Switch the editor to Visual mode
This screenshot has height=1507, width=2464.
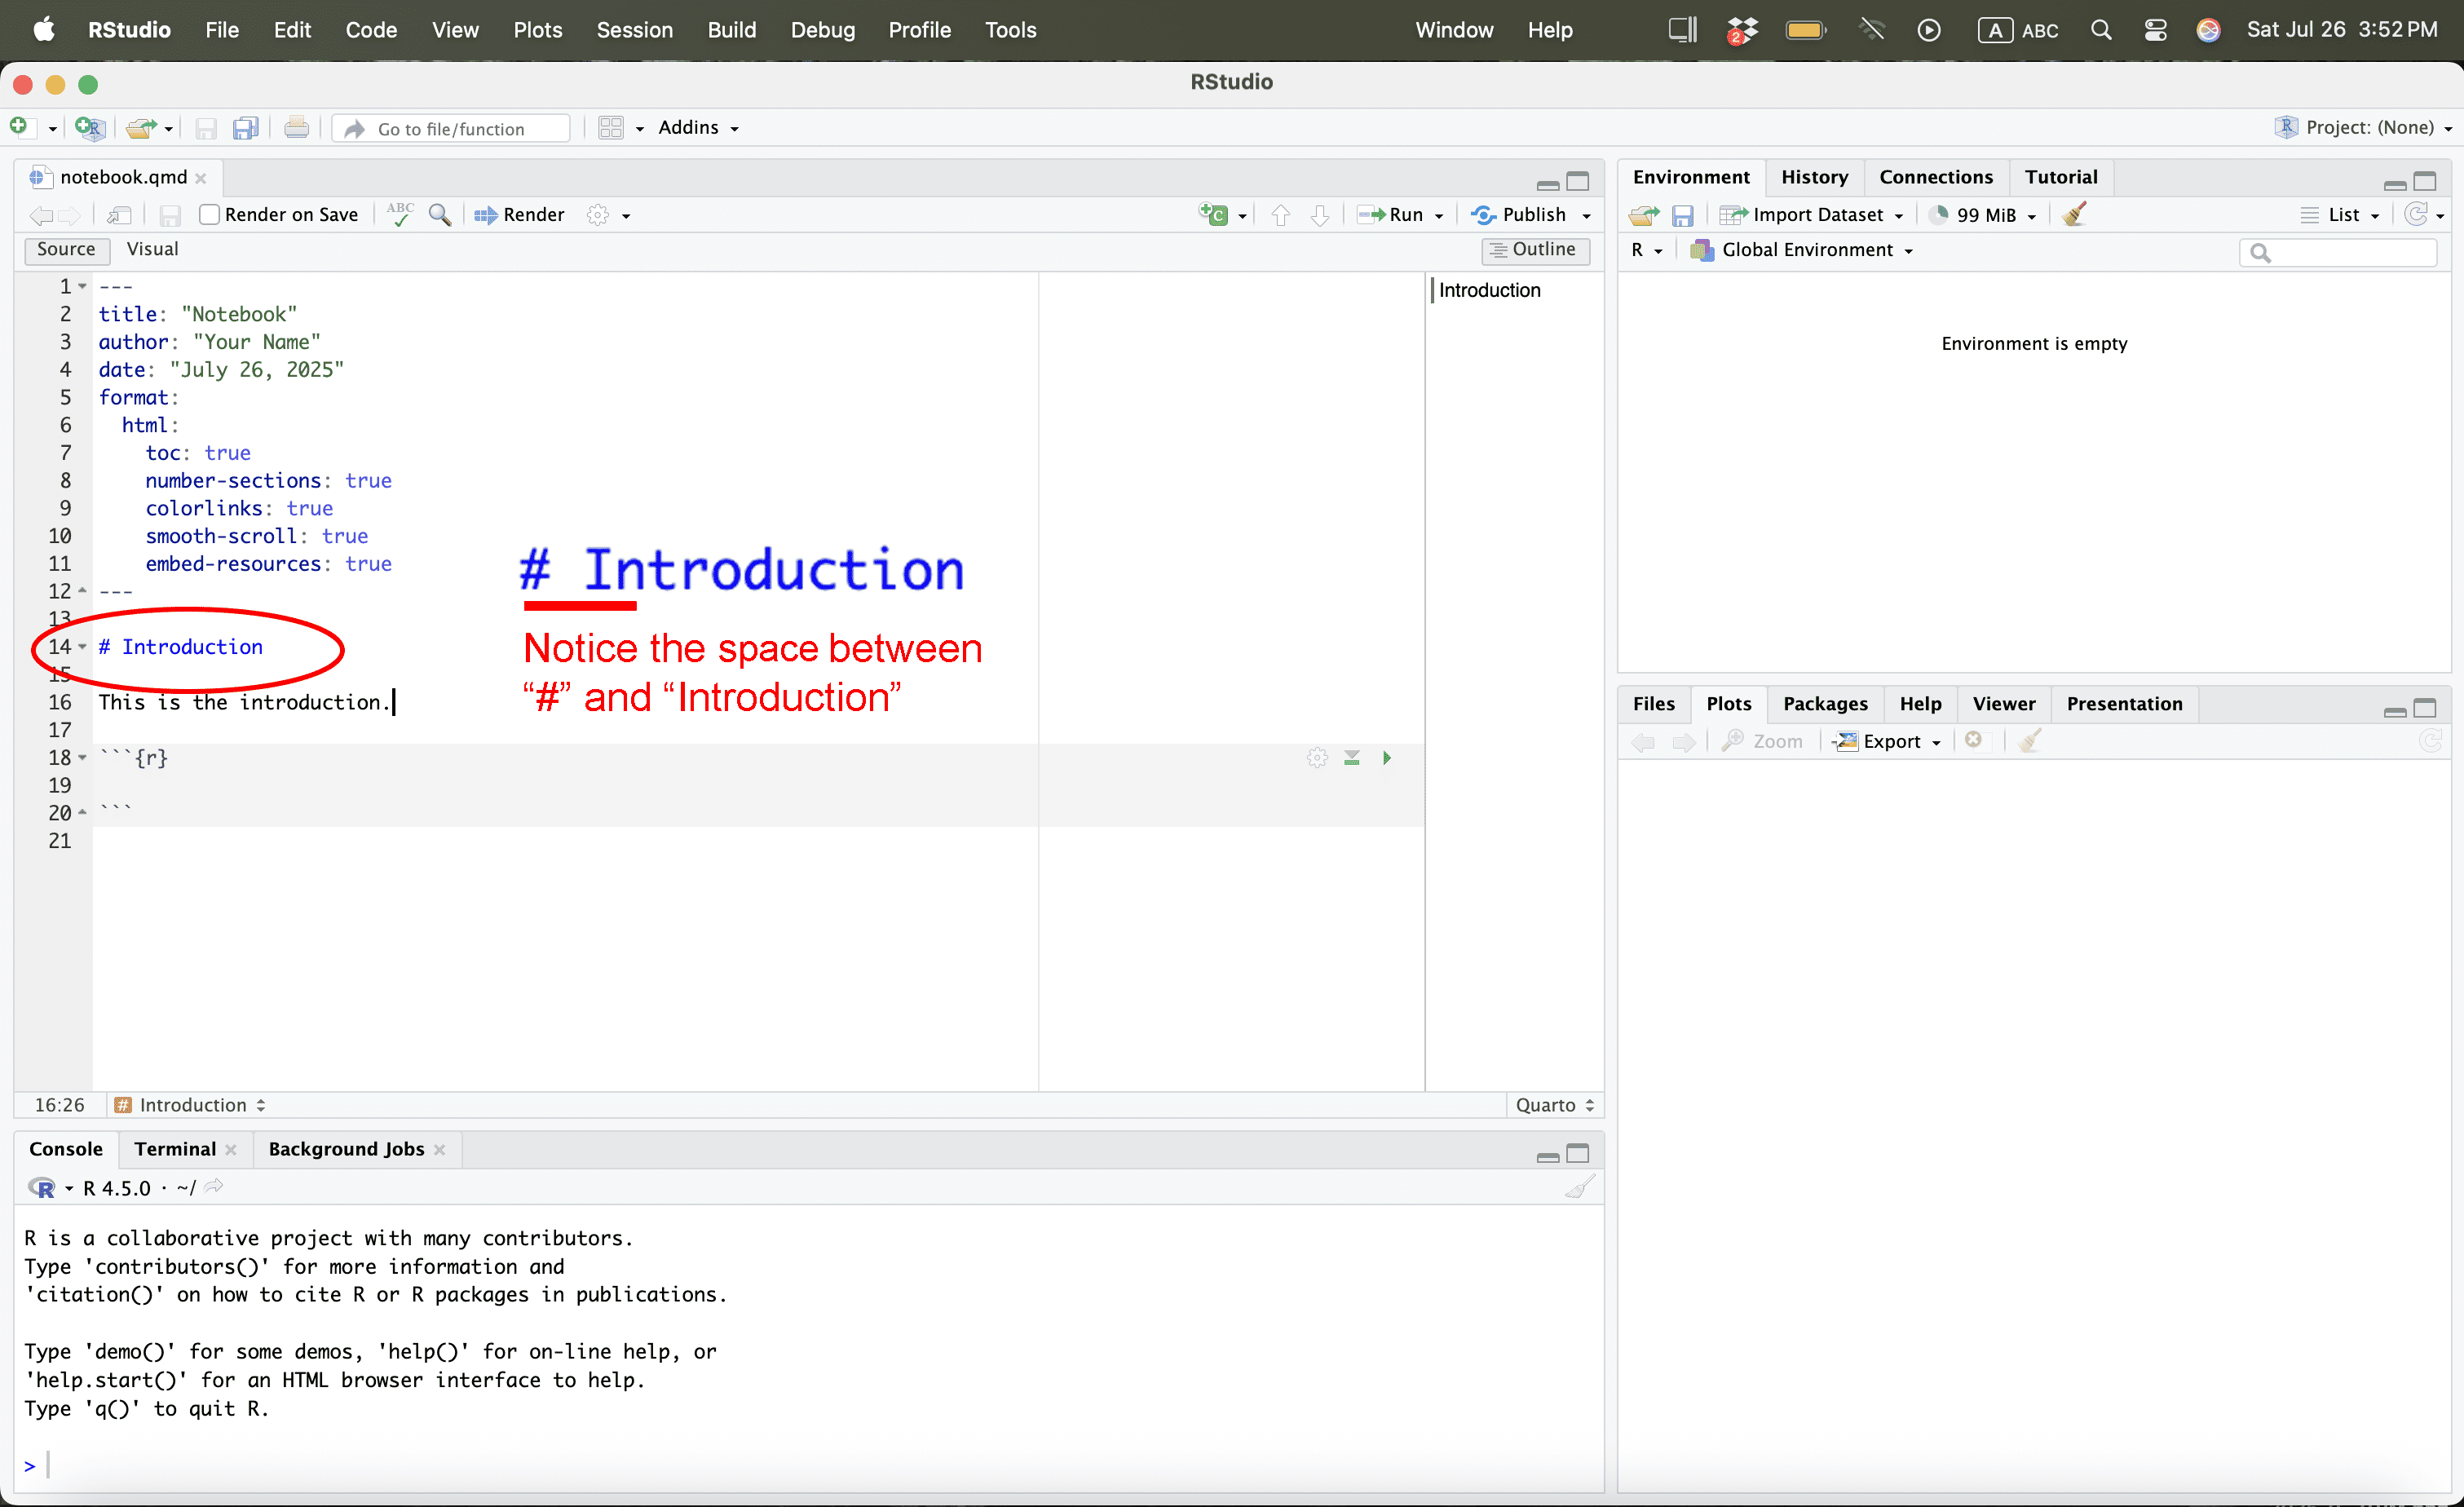coord(152,249)
